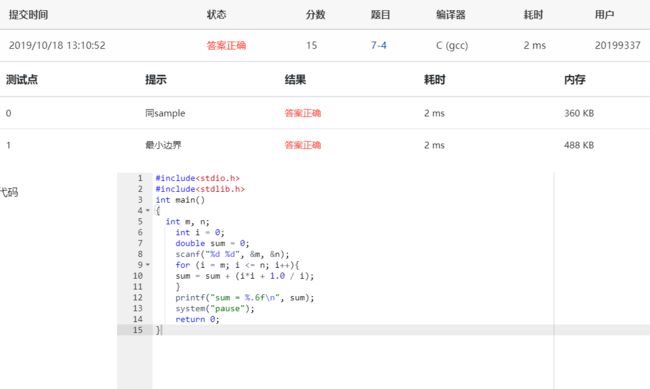Click the 状态 column header
The height and width of the screenshot is (389, 650).
click(x=216, y=15)
